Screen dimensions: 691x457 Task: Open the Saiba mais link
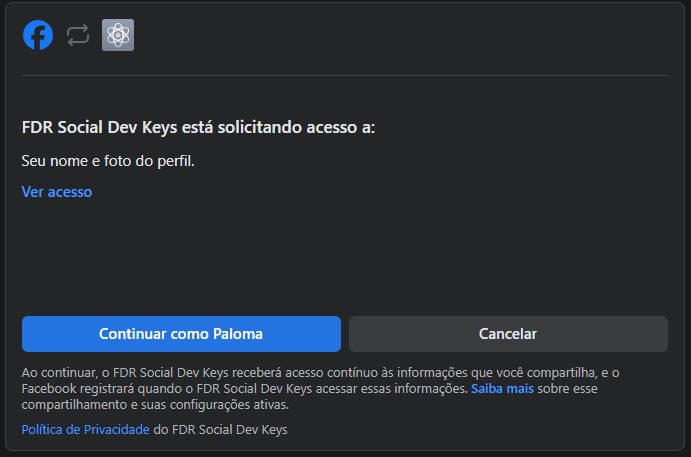[x=502, y=389]
